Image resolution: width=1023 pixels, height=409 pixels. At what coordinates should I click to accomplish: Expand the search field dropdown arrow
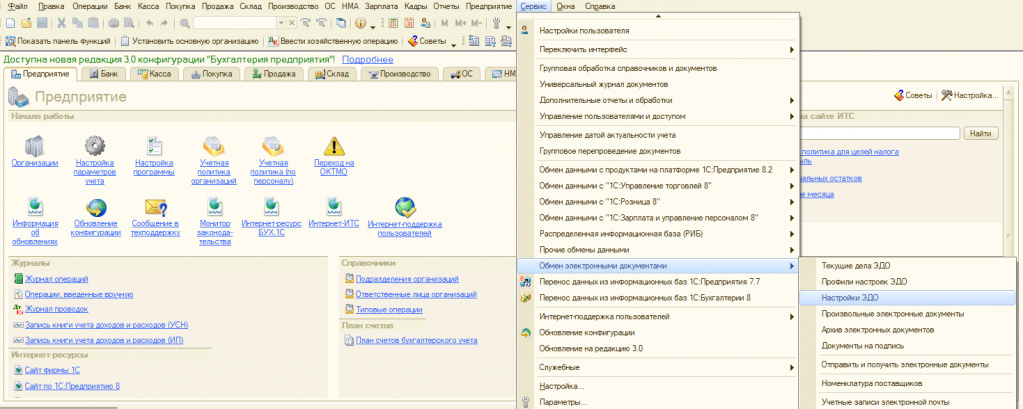pos(281,23)
